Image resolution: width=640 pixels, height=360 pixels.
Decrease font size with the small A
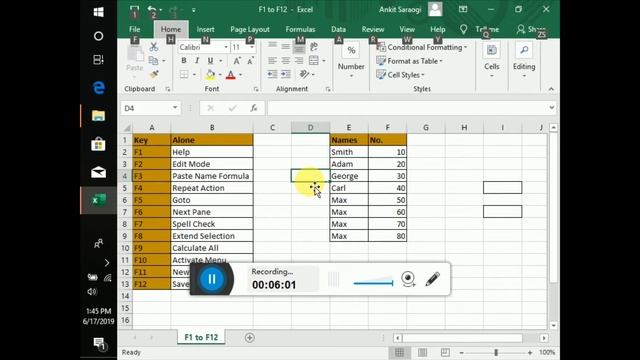click(x=250, y=61)
